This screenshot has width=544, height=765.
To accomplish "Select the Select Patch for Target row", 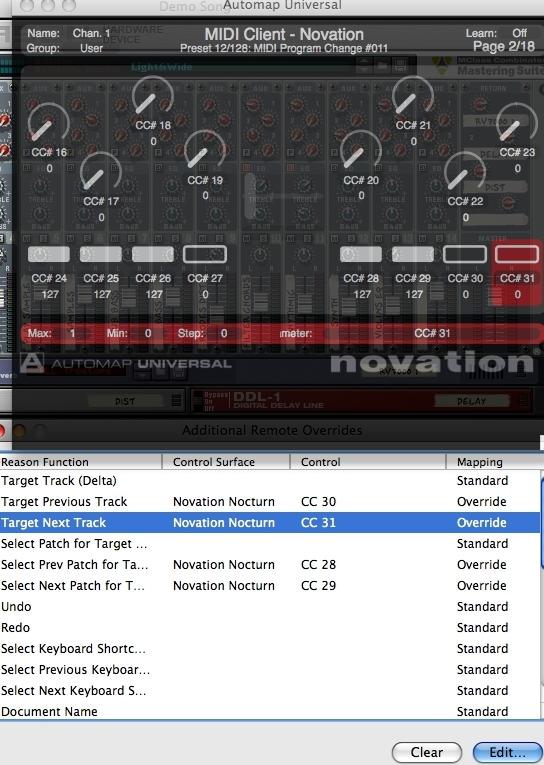I will click(270, 544).
